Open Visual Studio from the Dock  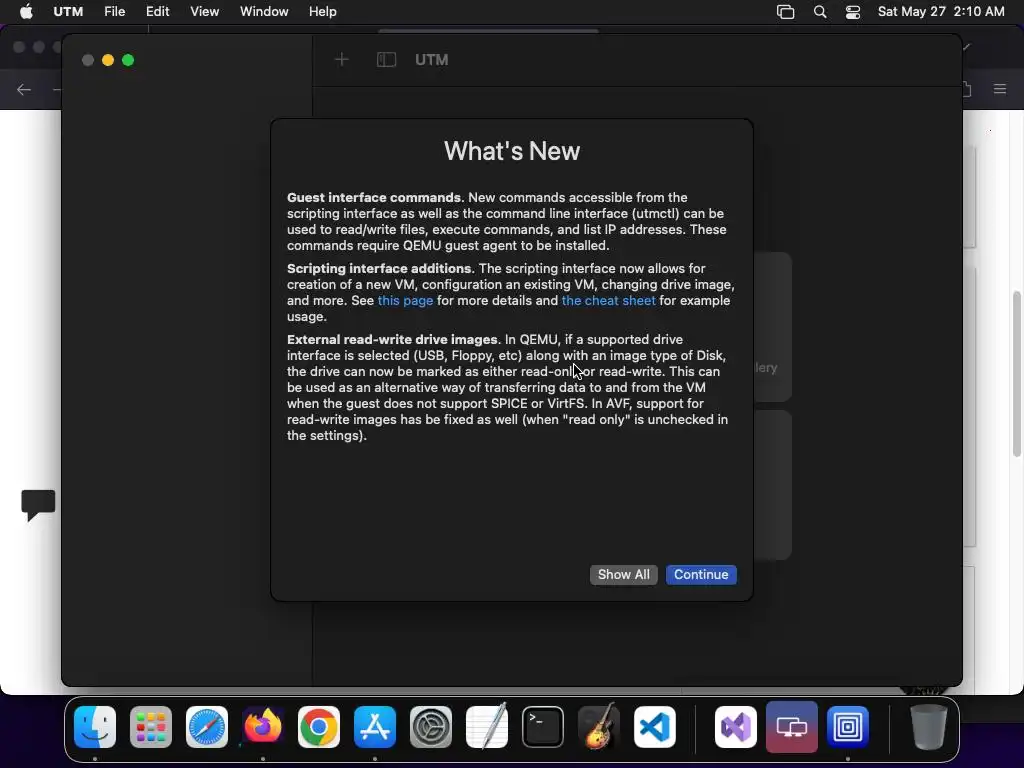(x=735, y=727)
